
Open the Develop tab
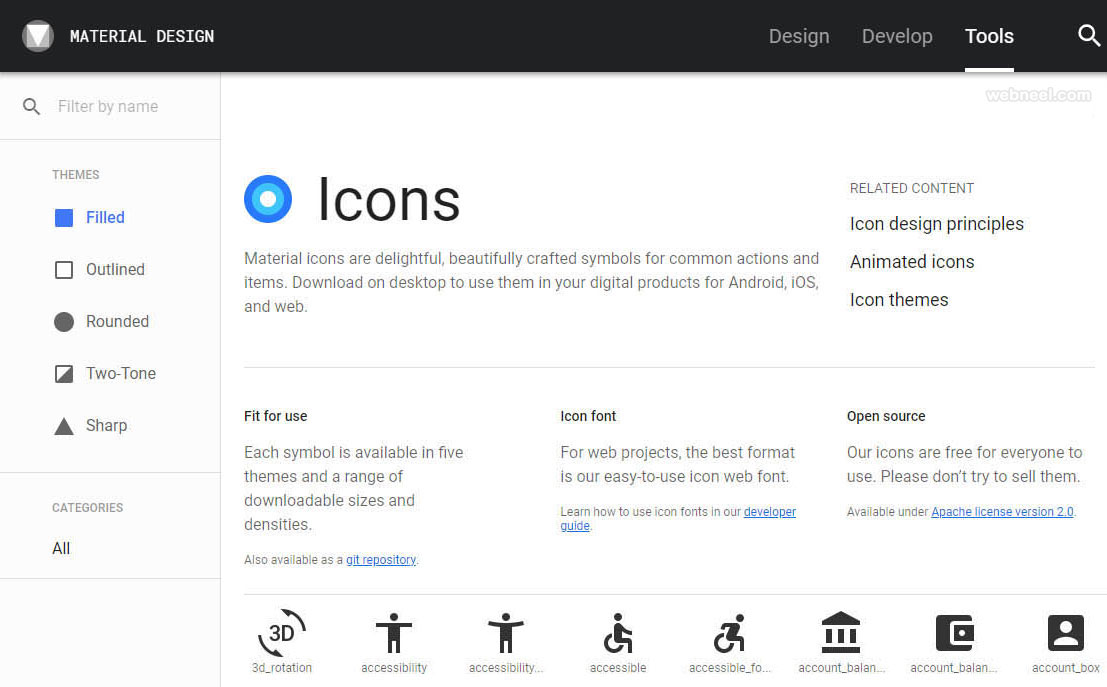click(x=897, y=36)
